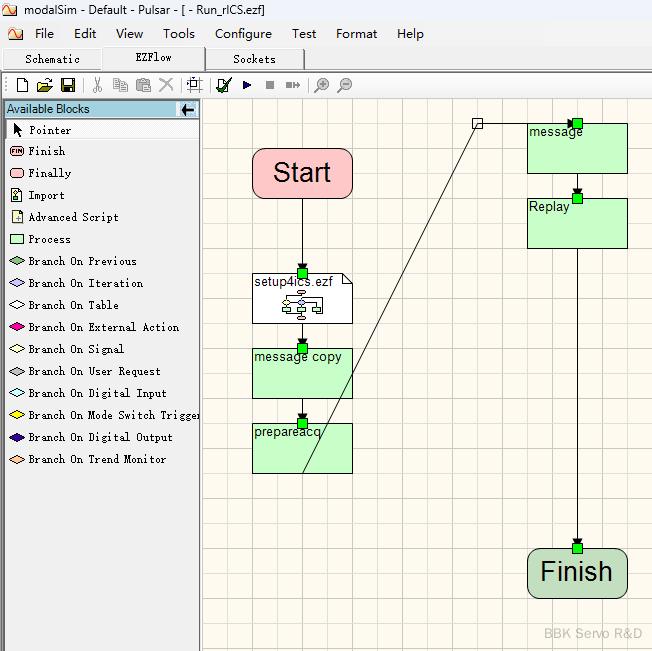Open a file using the folder icon

pos(45,85)
